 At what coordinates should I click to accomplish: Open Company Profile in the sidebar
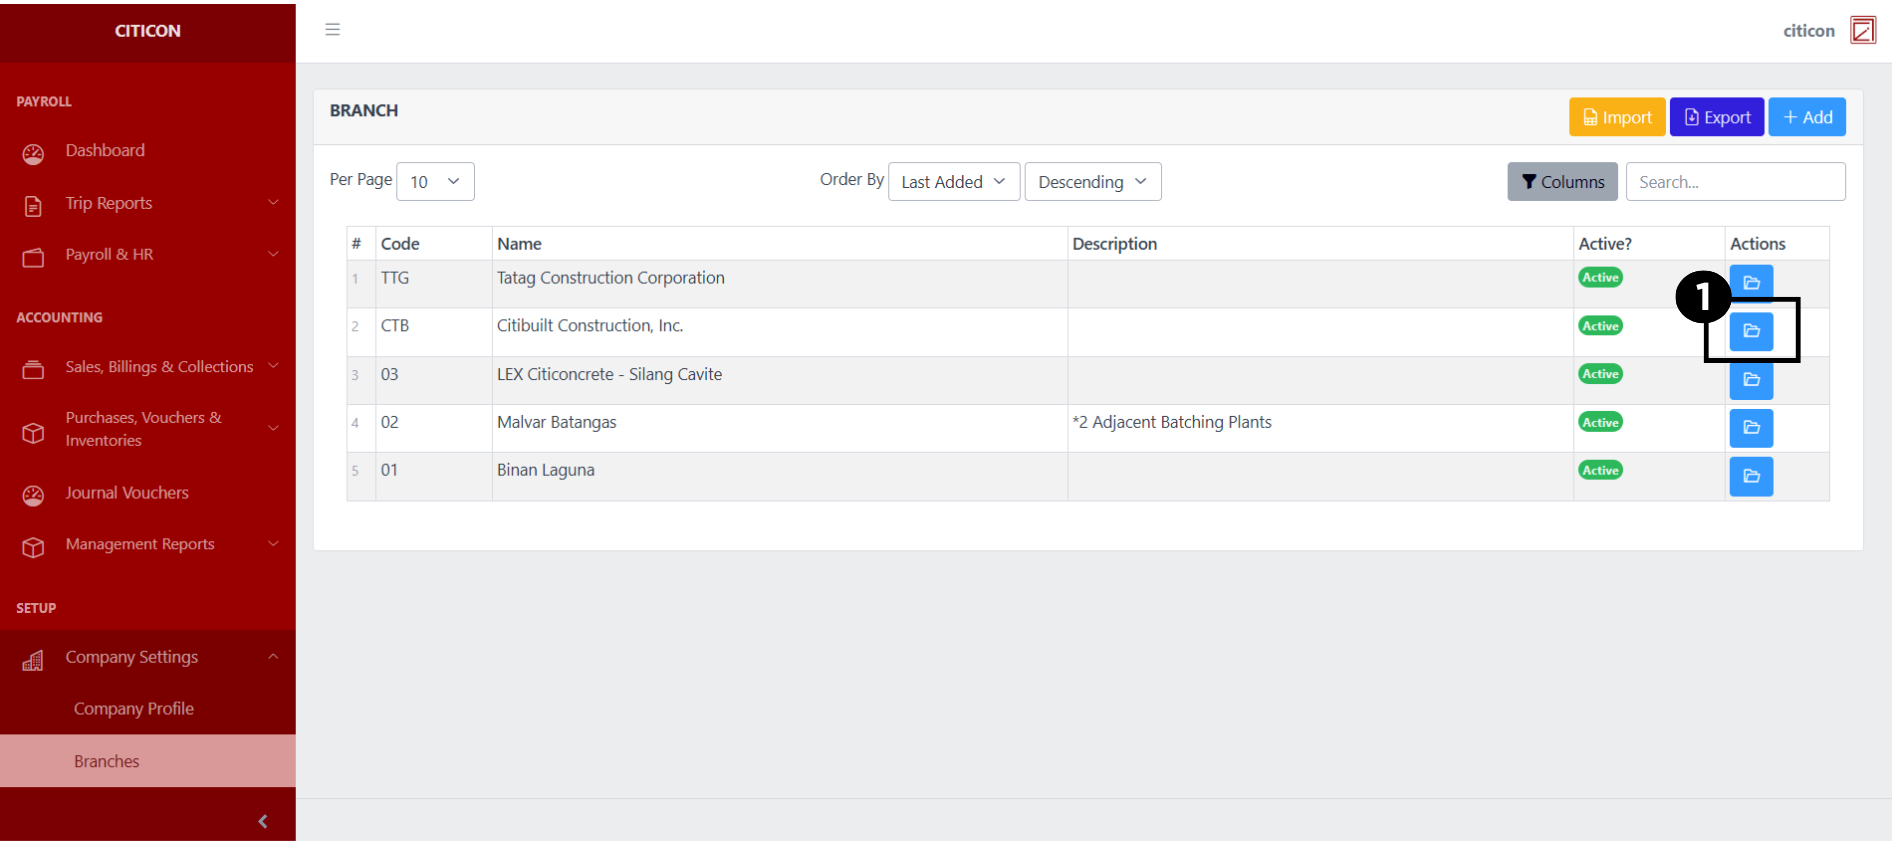tap(134, 709)
